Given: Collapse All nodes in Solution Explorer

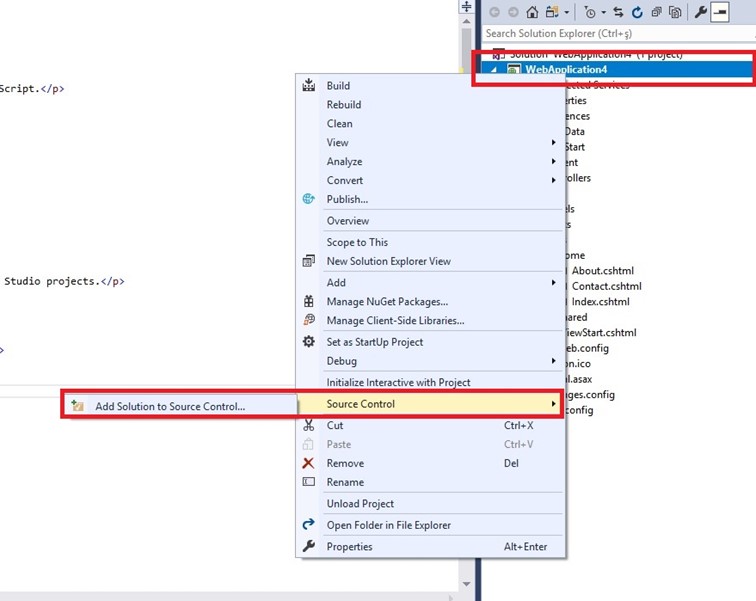Looking at the screenshot, I should click(x=656, y=13).
